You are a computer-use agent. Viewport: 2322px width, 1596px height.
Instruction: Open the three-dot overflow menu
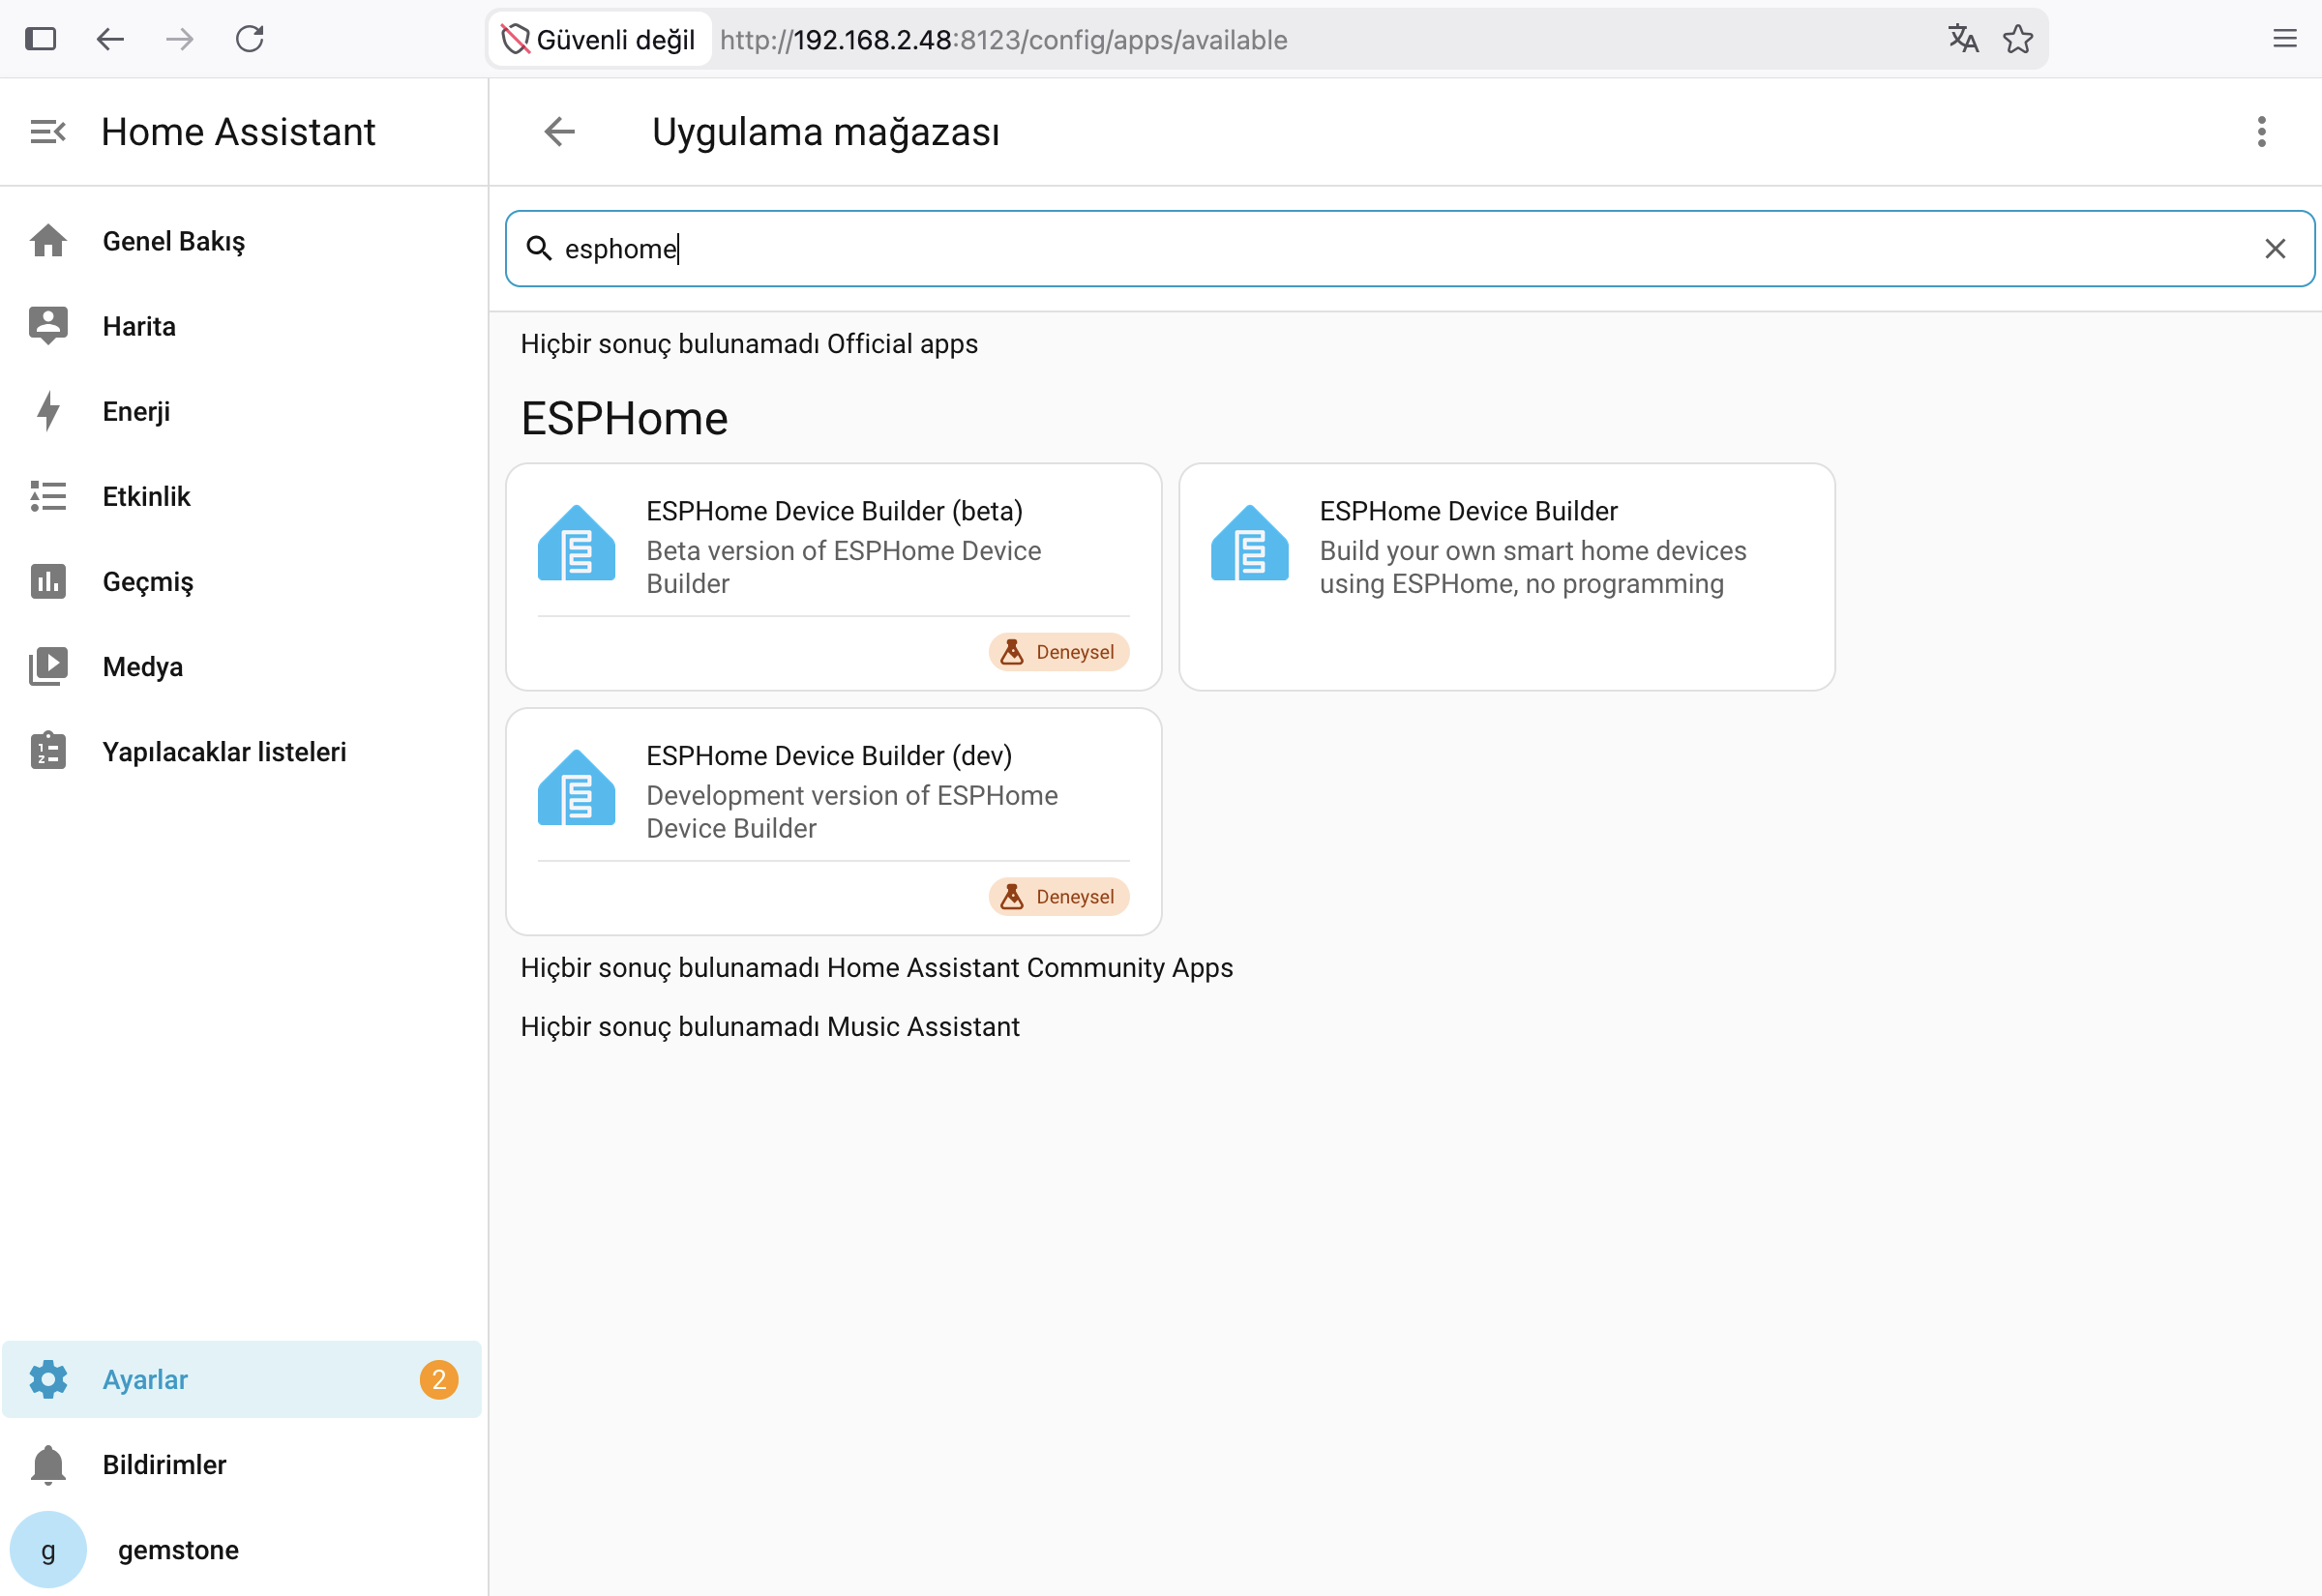tap(2261, 131)
